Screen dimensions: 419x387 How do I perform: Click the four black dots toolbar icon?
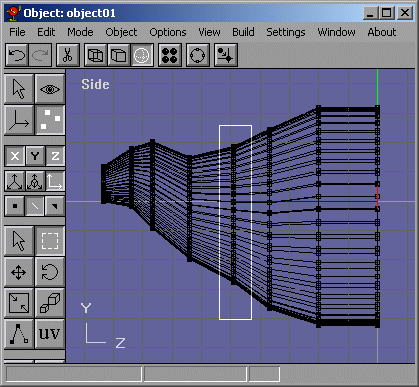click(x=170, y=55)
